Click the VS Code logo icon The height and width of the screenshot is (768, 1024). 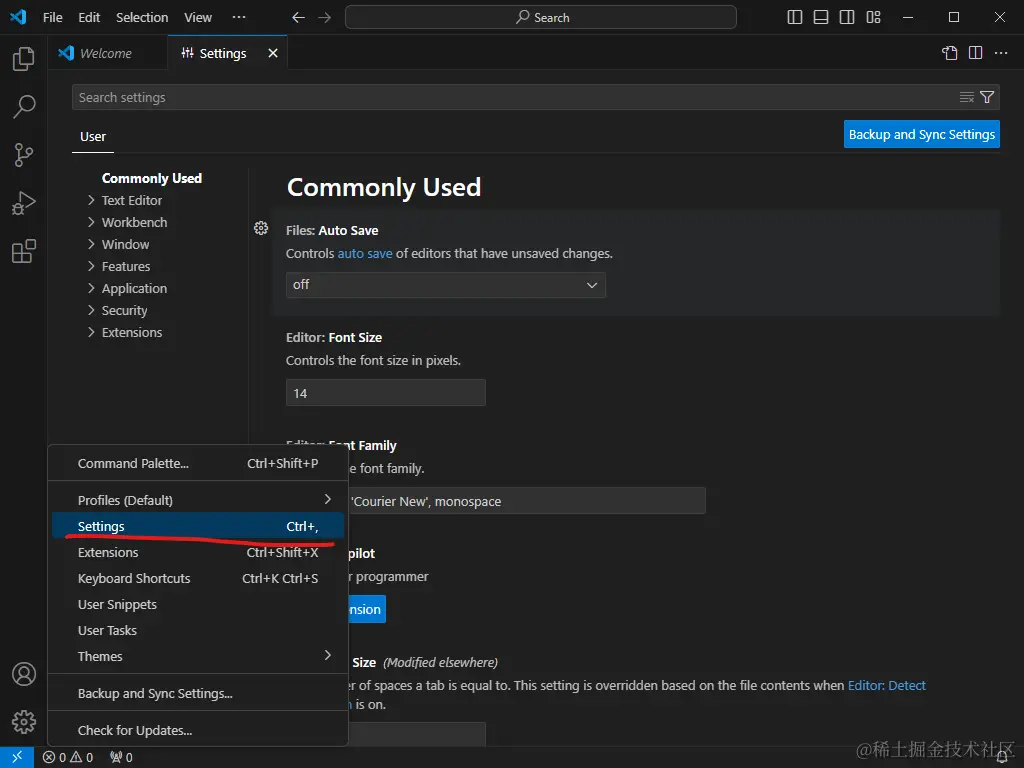[x=18, y=17]
